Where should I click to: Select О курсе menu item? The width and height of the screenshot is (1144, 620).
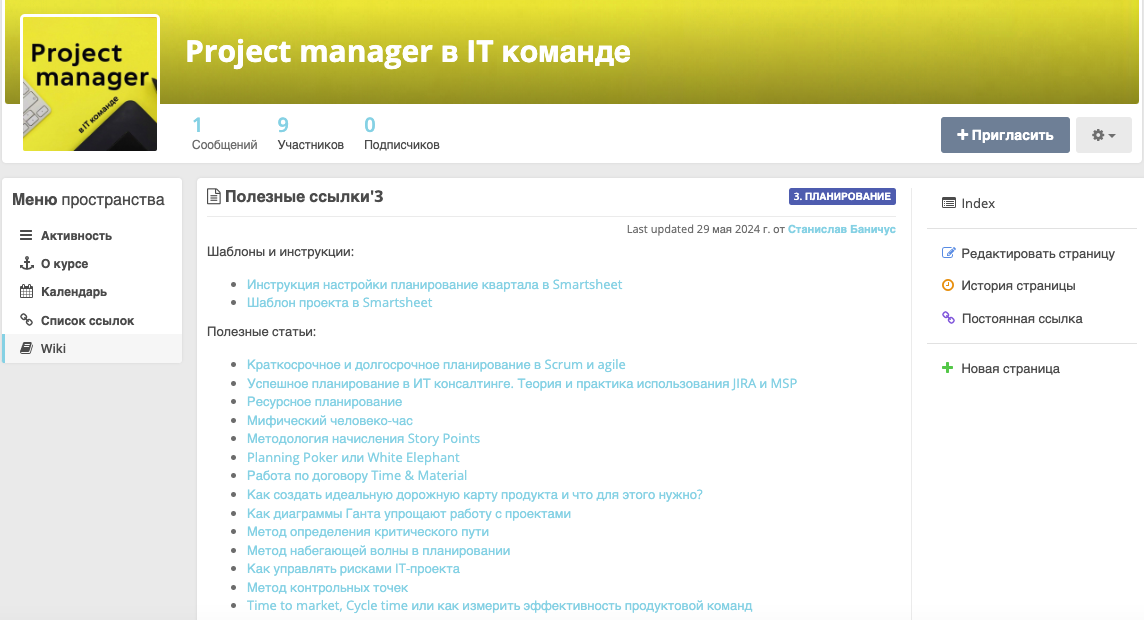pyautogui.click(x=64, y=264)
